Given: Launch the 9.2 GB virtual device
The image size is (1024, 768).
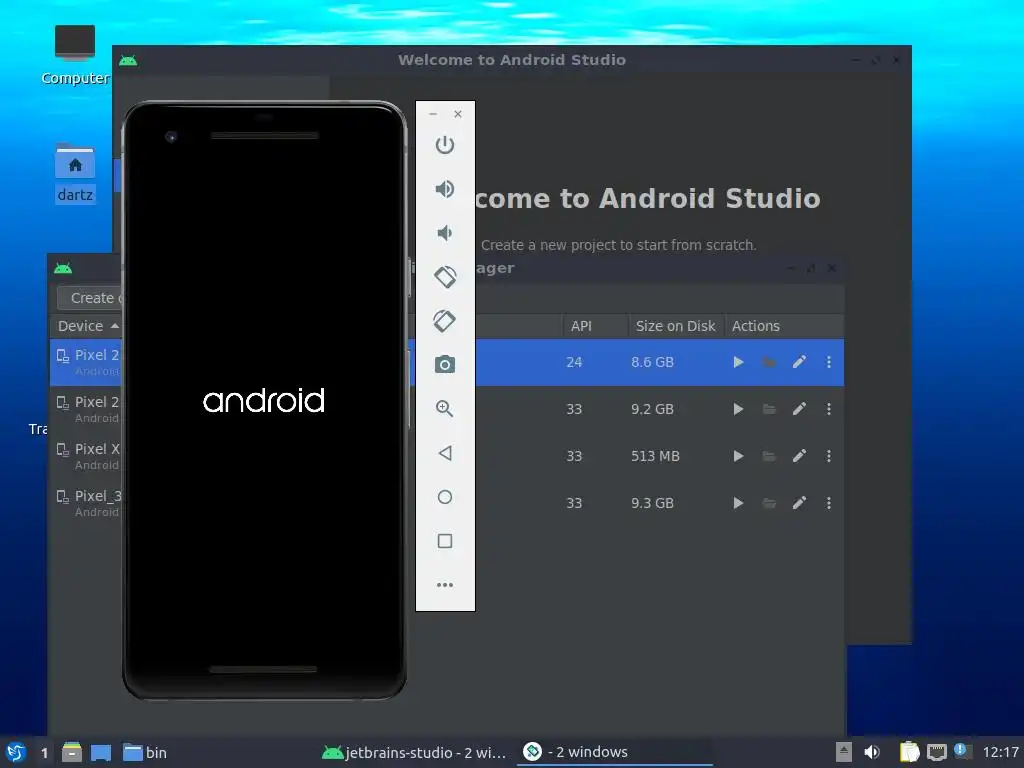Looking at the screenshot, I should pos(738,409).
